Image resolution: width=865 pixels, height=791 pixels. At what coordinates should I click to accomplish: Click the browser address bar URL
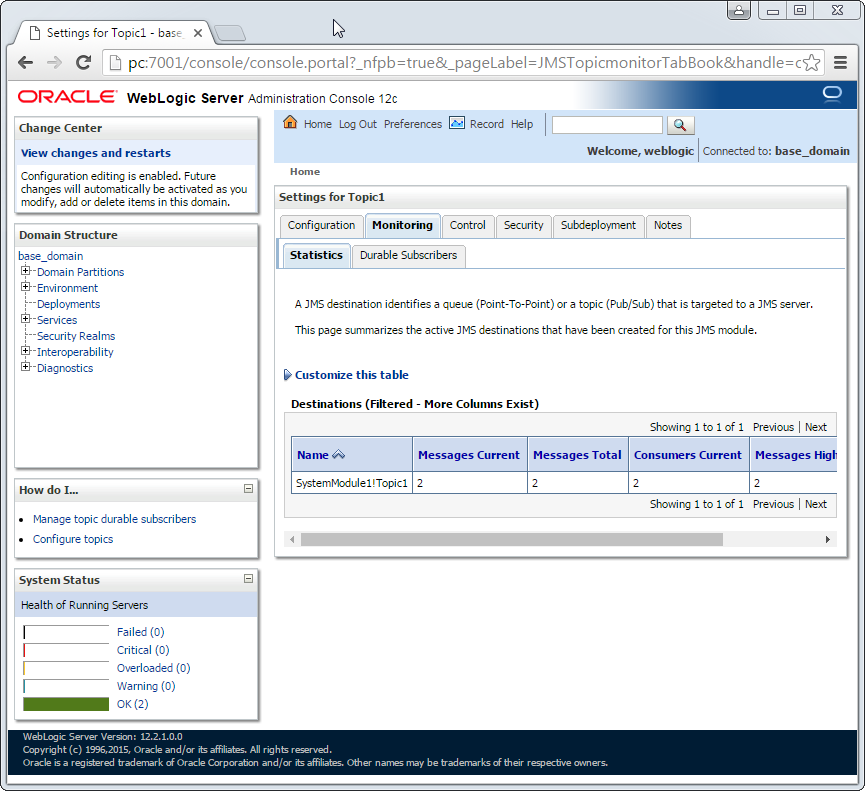464,63
